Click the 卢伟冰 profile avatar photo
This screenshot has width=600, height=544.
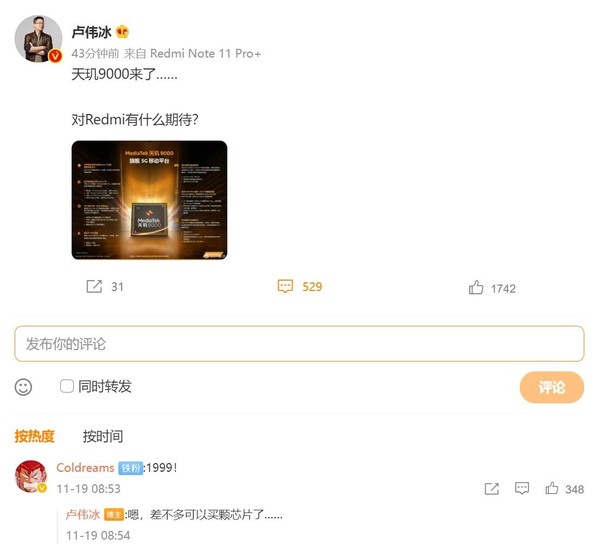[x=38, y=39]
